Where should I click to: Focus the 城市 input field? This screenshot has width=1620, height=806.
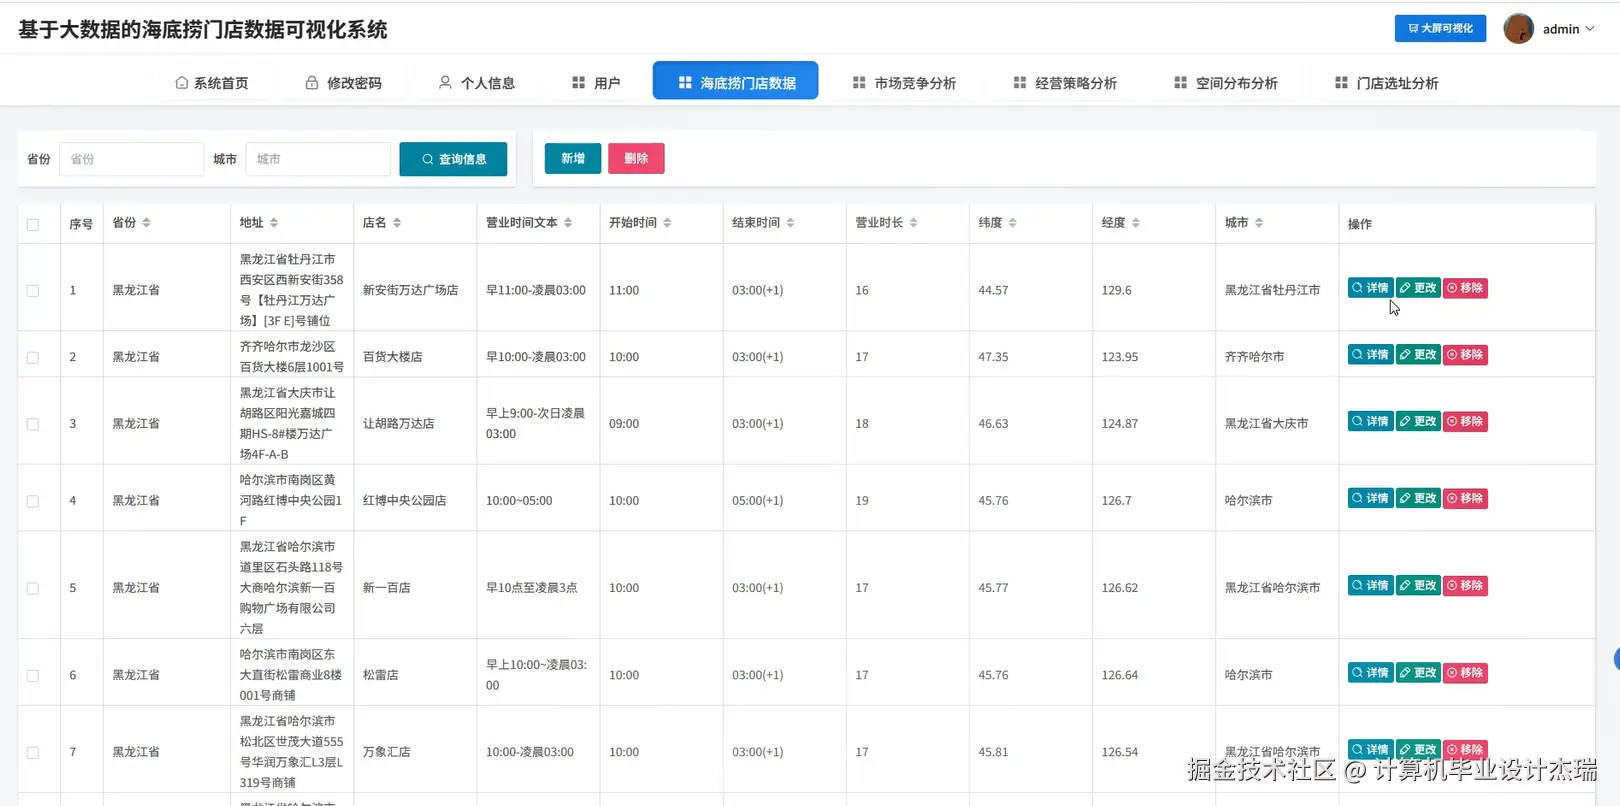tap(318, 159)
